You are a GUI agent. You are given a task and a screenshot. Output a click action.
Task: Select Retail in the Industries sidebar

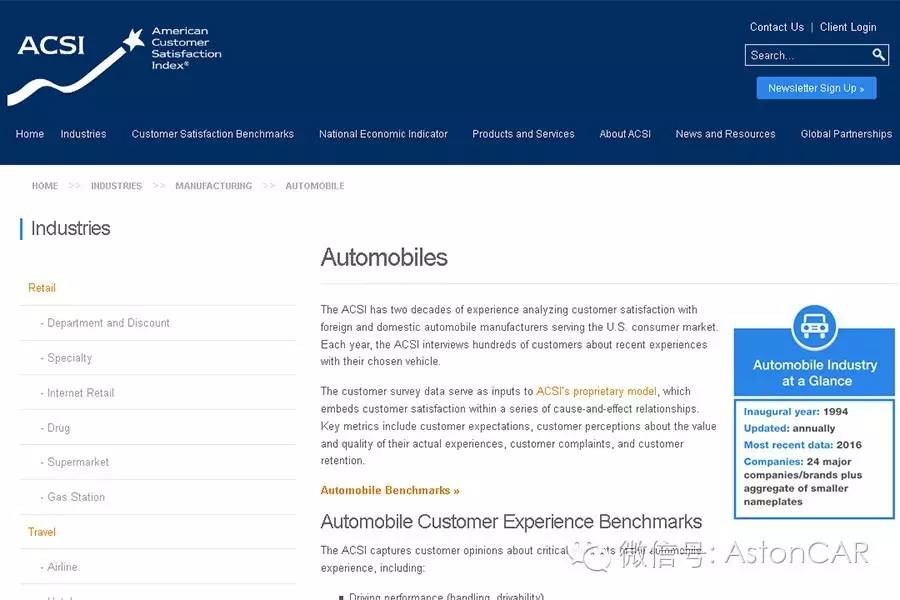[x=42, y=288]
